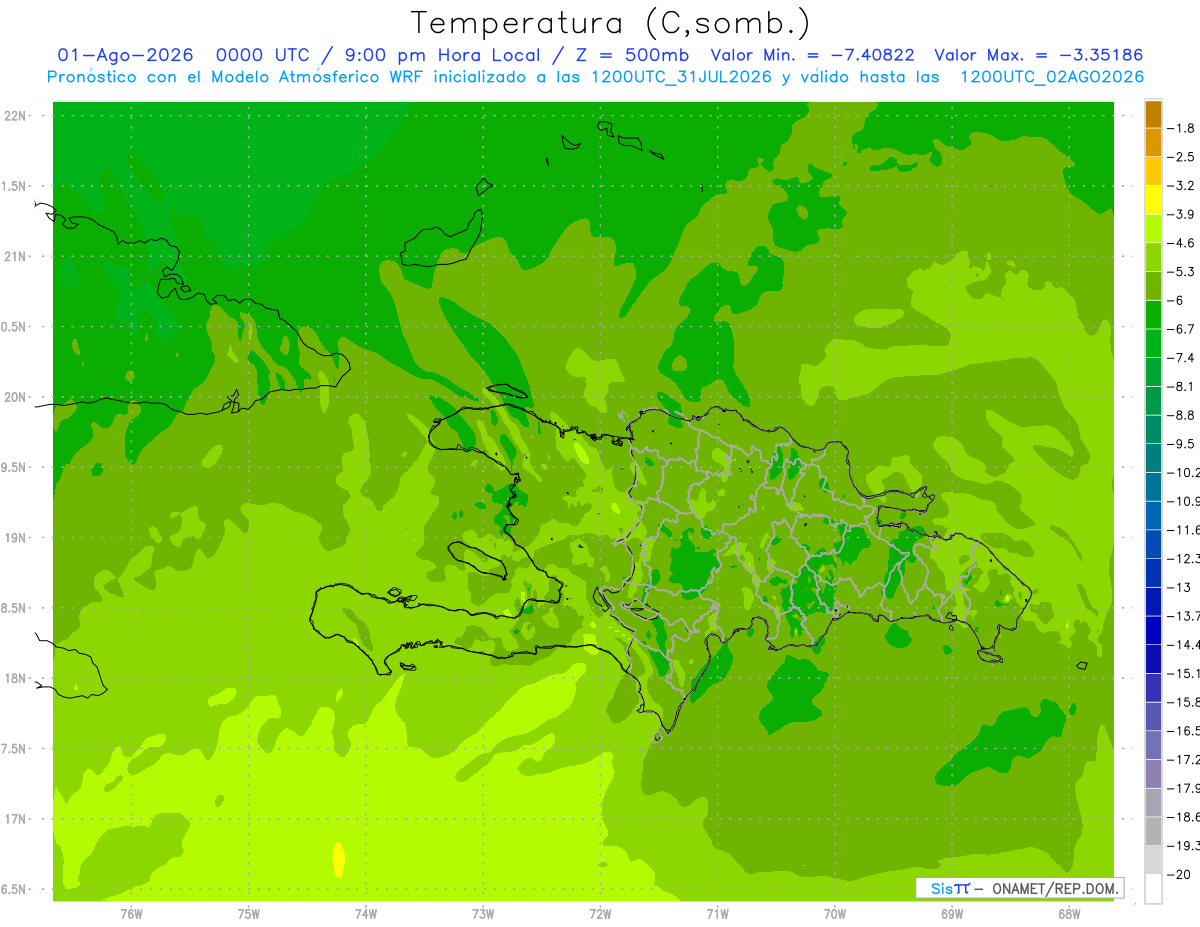Click the "76W" longitude axis label

click(131, 914)
